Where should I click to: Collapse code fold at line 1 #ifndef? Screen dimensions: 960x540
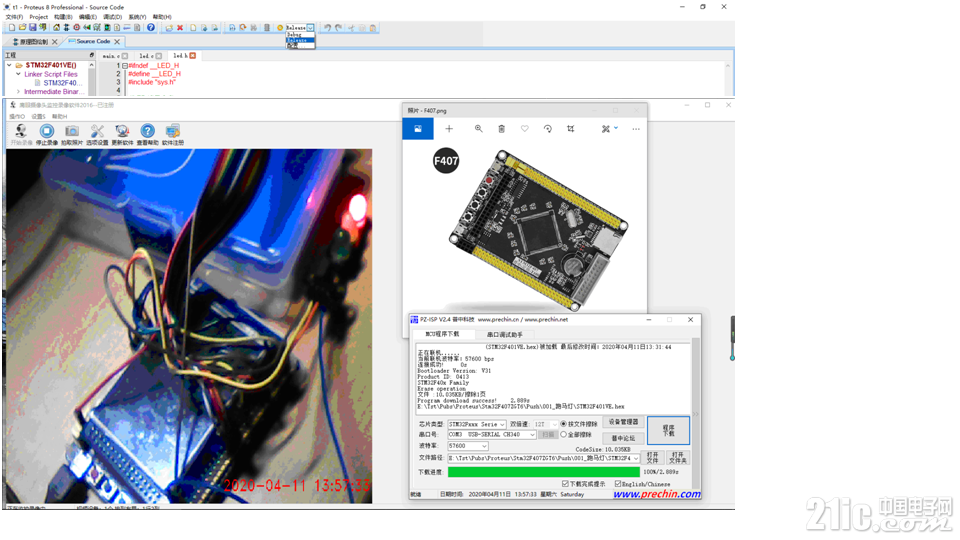tap(124, 66)
